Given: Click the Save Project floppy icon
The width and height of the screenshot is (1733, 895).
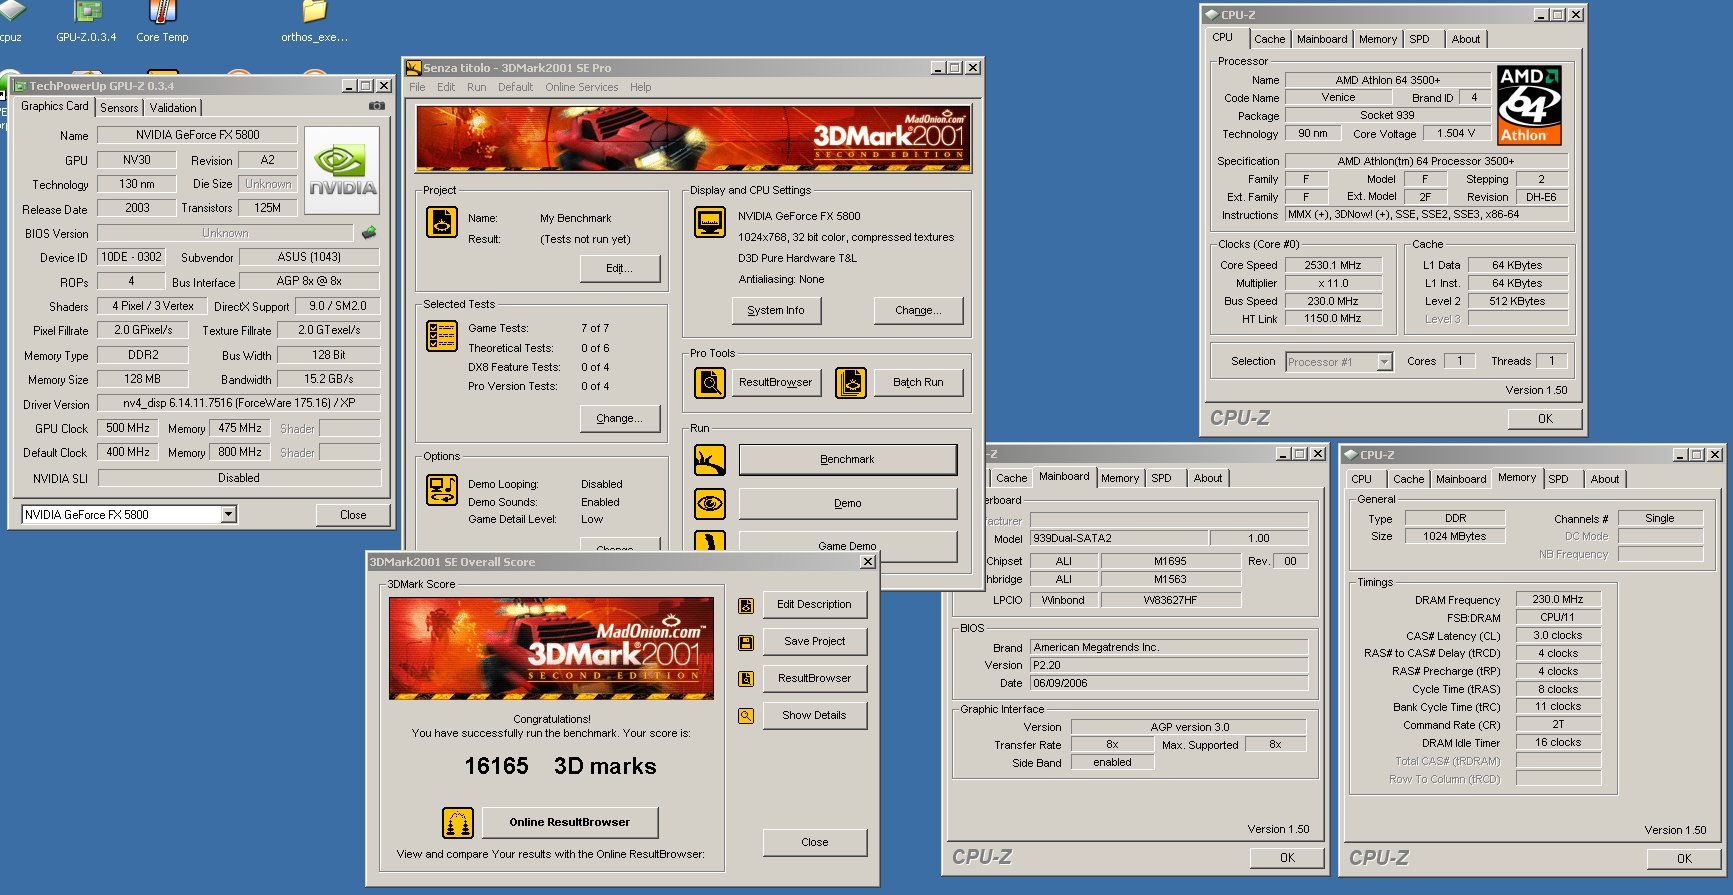Looking at the screenshot, I should [746, 643].
